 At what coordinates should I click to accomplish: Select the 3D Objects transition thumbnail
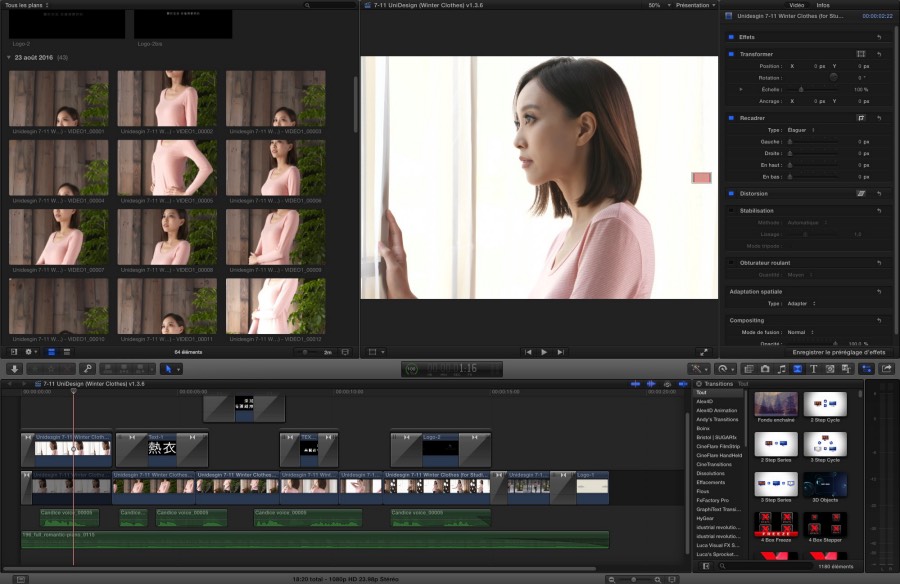825,484
